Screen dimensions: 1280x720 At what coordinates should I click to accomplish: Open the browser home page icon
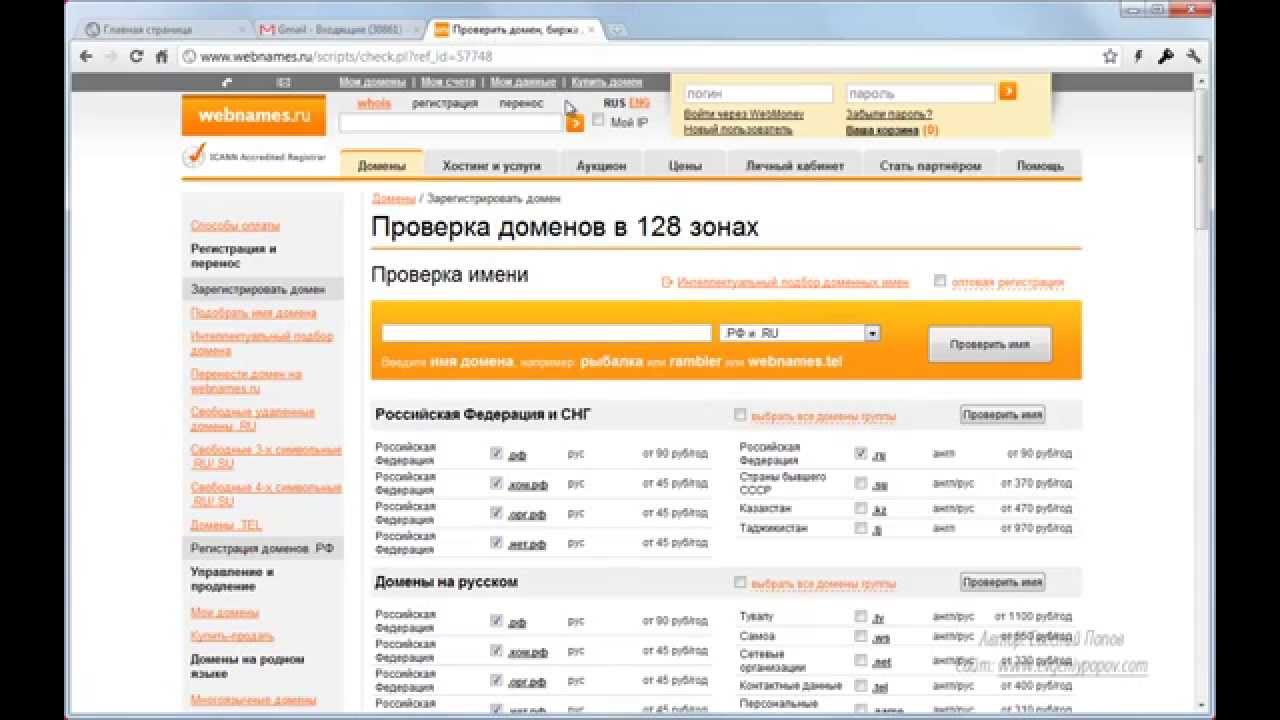pyautogui.click(x=161, y=57)
